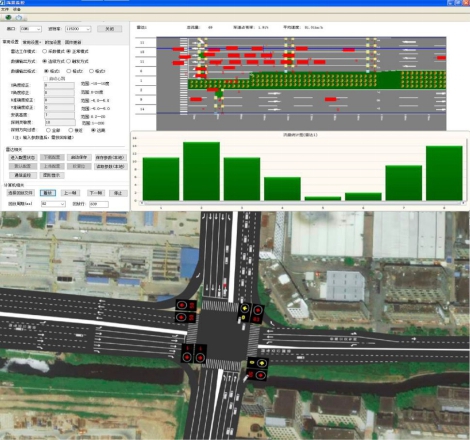Click top-left red lamp of northwest traffic light

click(182, 305)
